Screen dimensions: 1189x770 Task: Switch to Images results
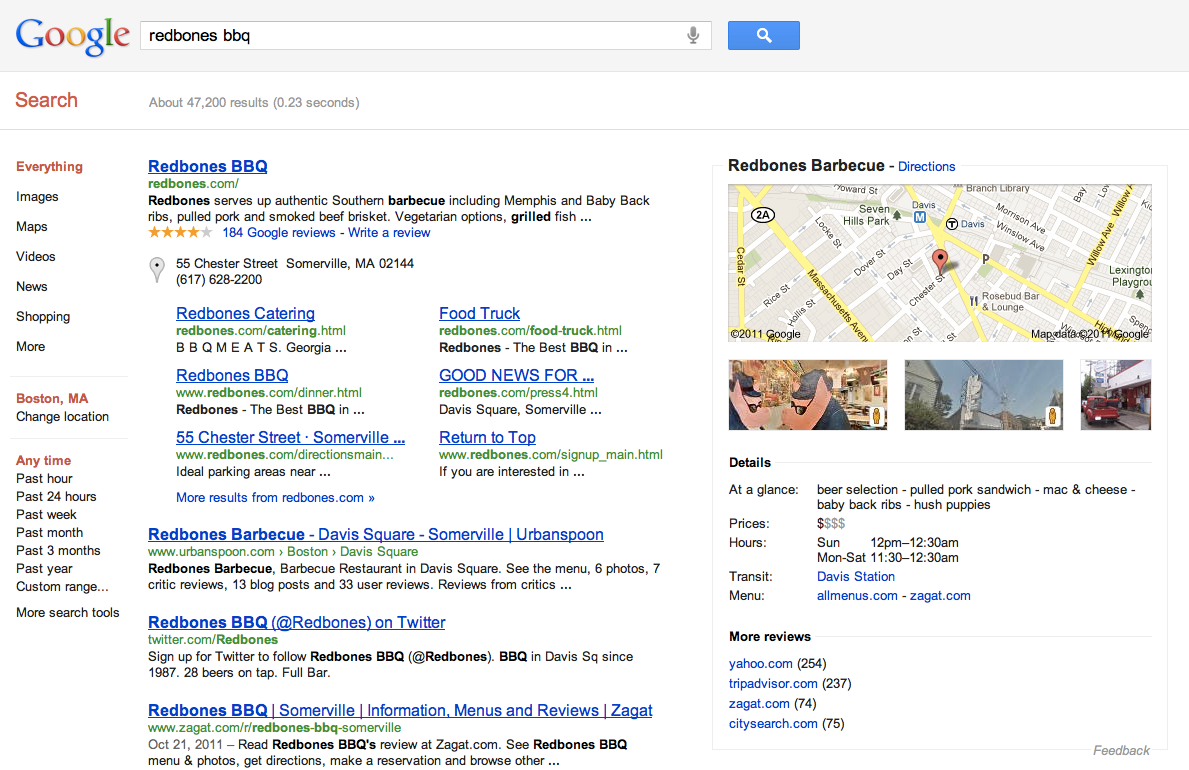coord(37,197)
